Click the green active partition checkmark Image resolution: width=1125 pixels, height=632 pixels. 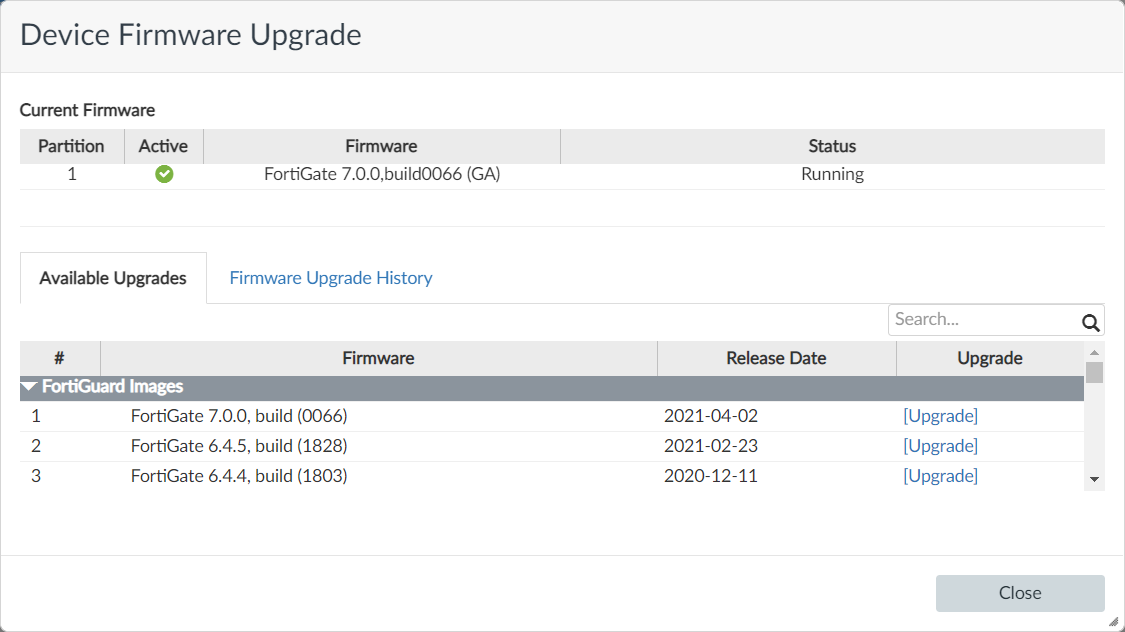164,175
